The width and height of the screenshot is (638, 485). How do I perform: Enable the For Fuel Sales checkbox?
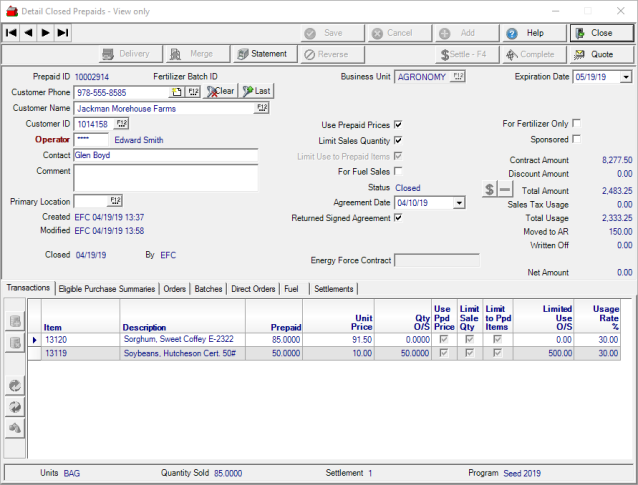click(398, 171)
